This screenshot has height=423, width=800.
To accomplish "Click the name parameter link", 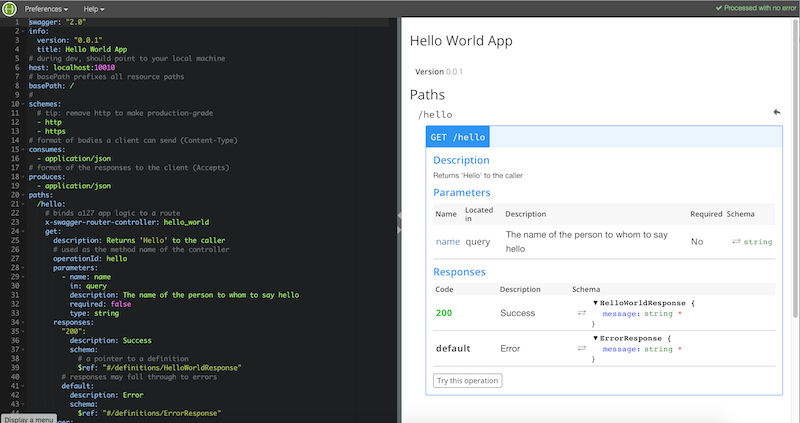I will pyautogui.click(x=447, y=241).
